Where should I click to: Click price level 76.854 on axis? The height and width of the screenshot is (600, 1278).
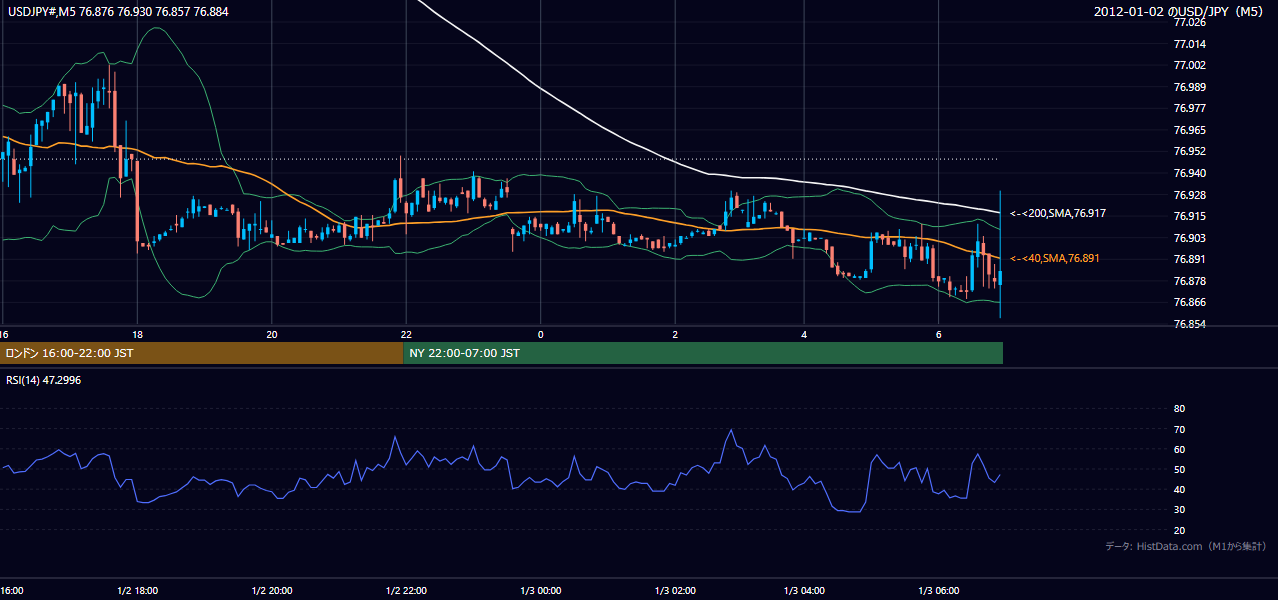point(1190,324)
